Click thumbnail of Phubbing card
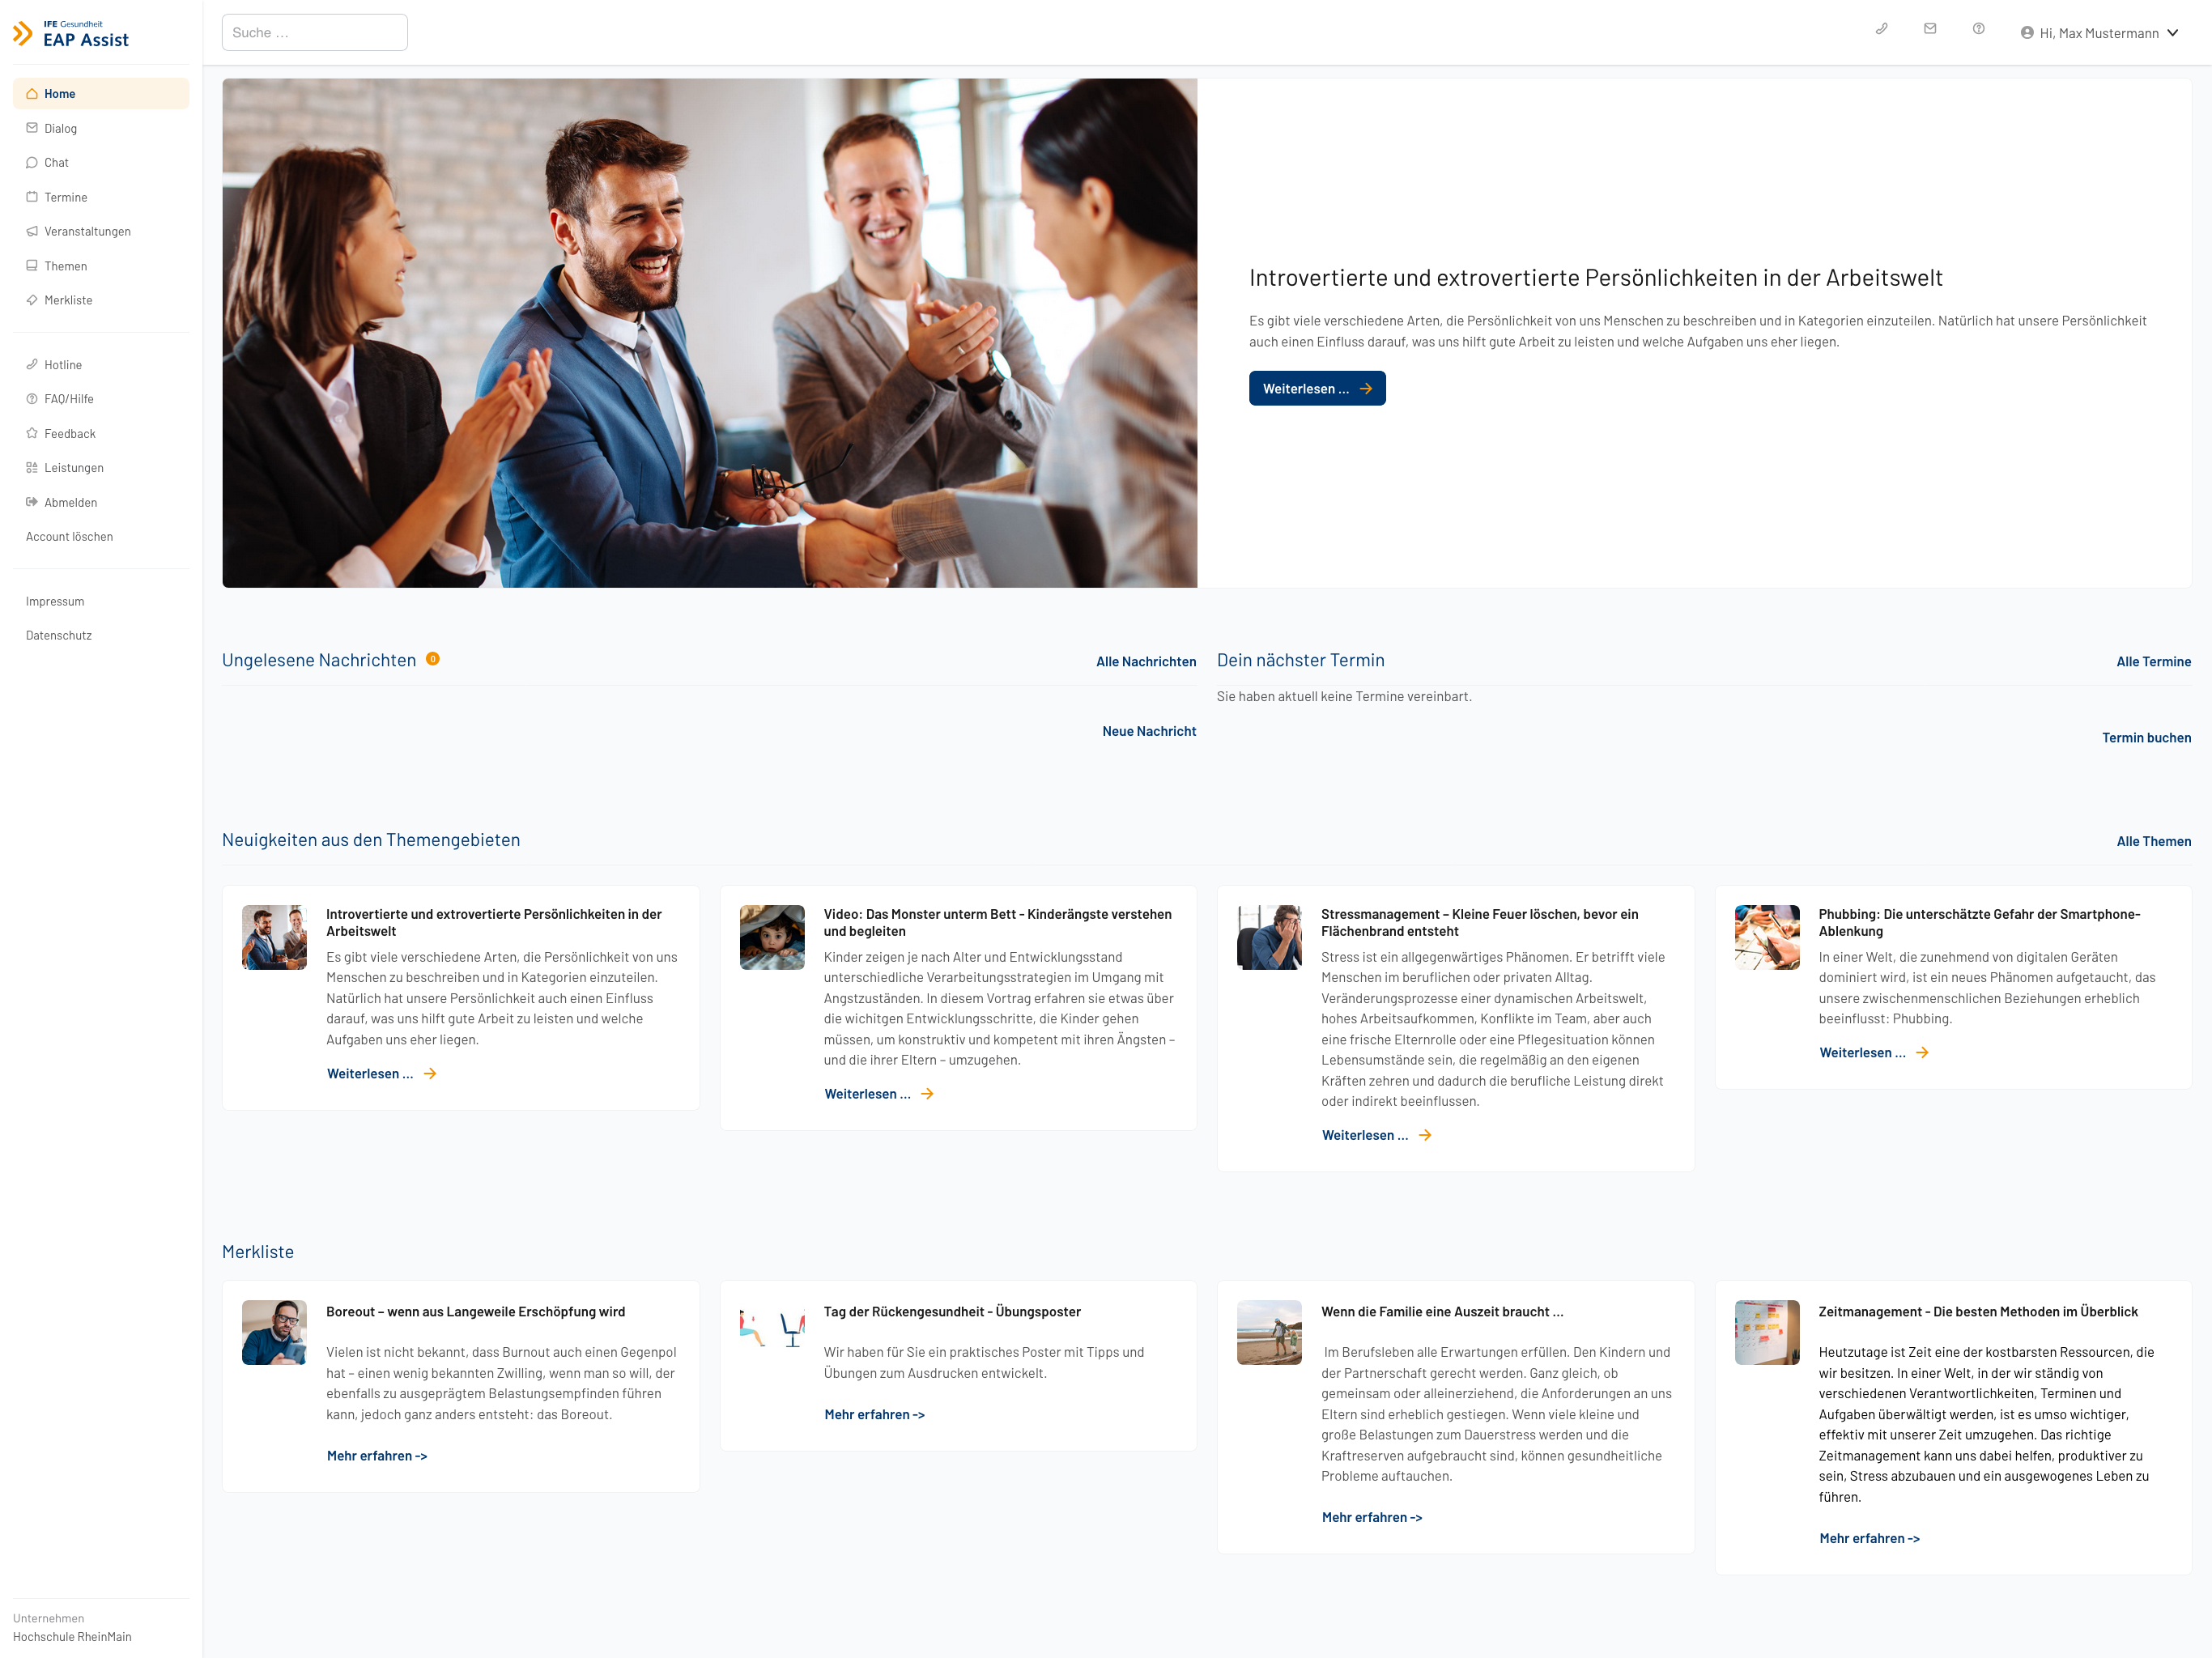 pos(1767,937)
